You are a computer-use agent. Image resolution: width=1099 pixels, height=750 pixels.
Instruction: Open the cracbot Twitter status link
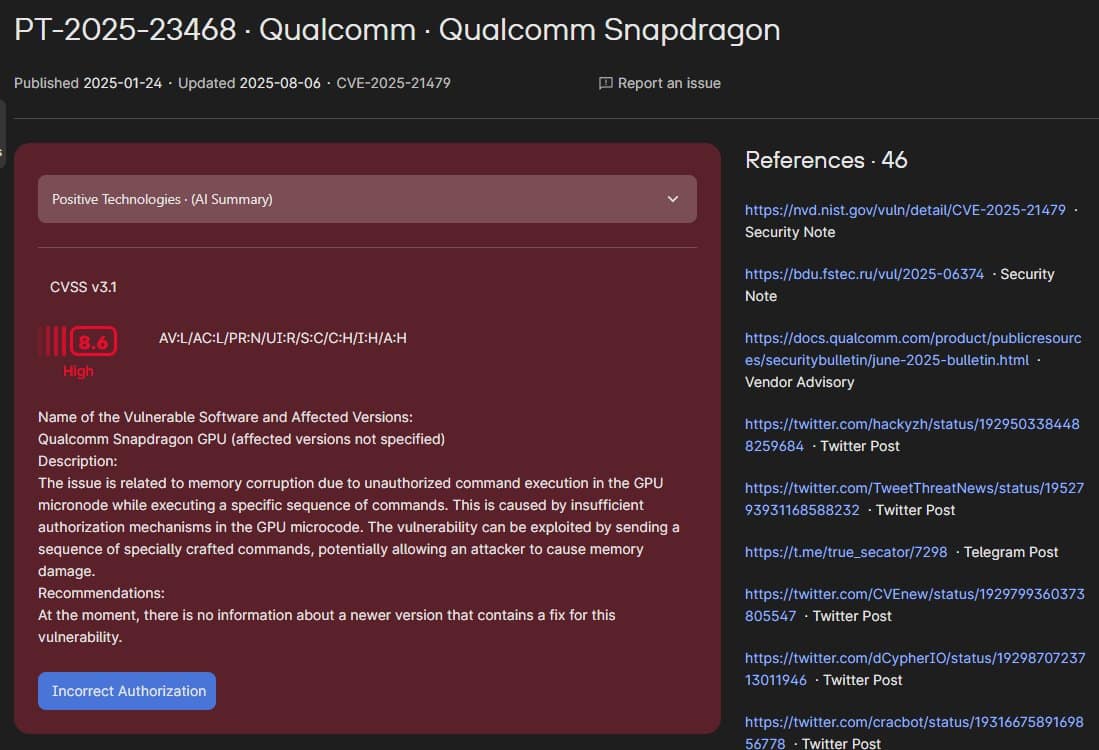914,732
